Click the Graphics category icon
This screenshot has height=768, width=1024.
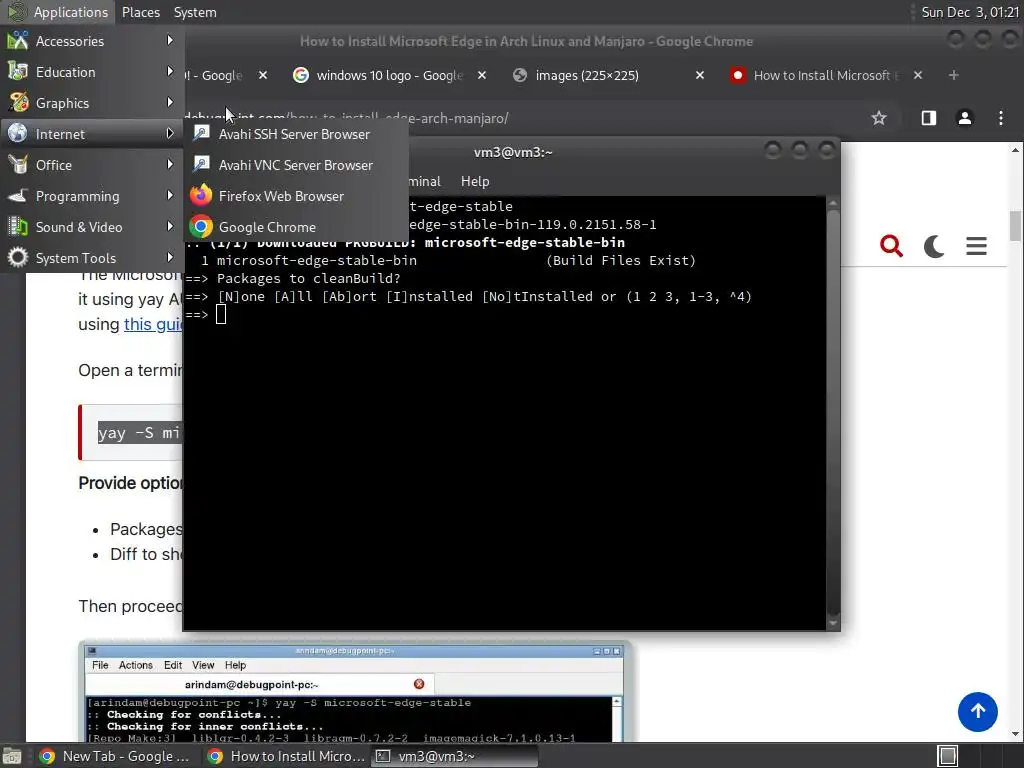[18, 103]
